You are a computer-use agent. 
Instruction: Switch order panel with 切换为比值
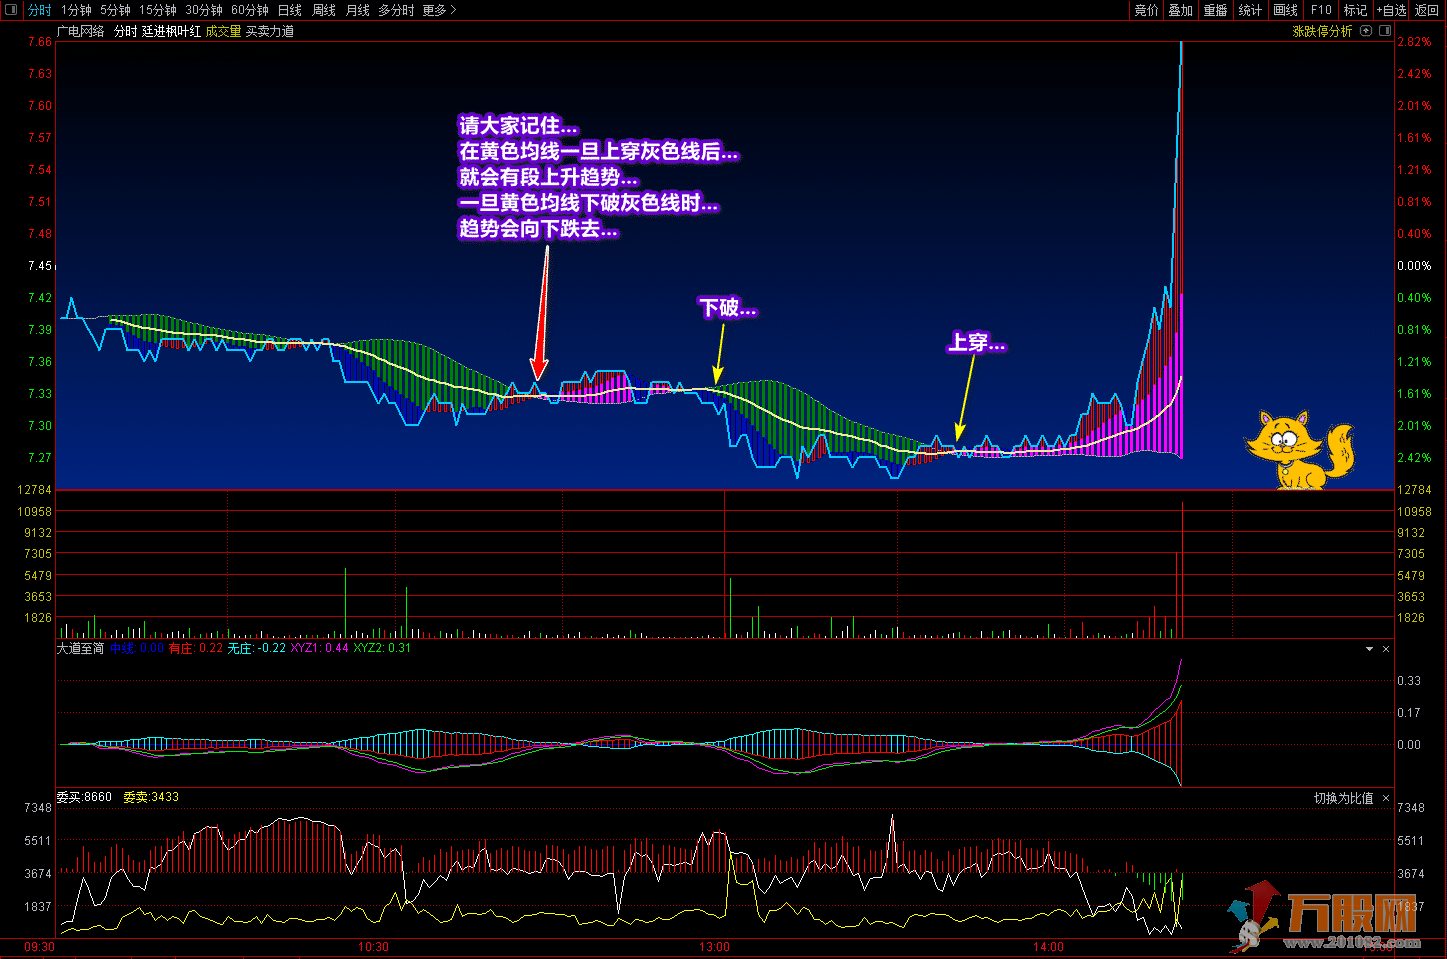(x=1343, y=798)
